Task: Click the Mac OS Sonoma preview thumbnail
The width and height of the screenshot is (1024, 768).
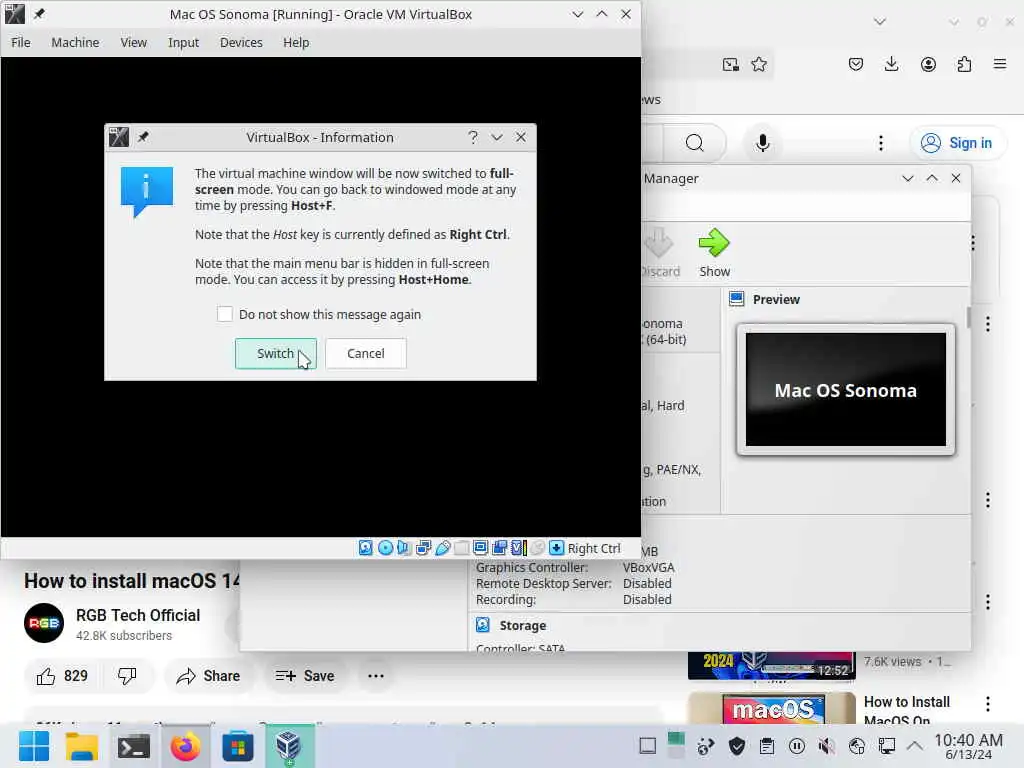Action: point(846,389)
